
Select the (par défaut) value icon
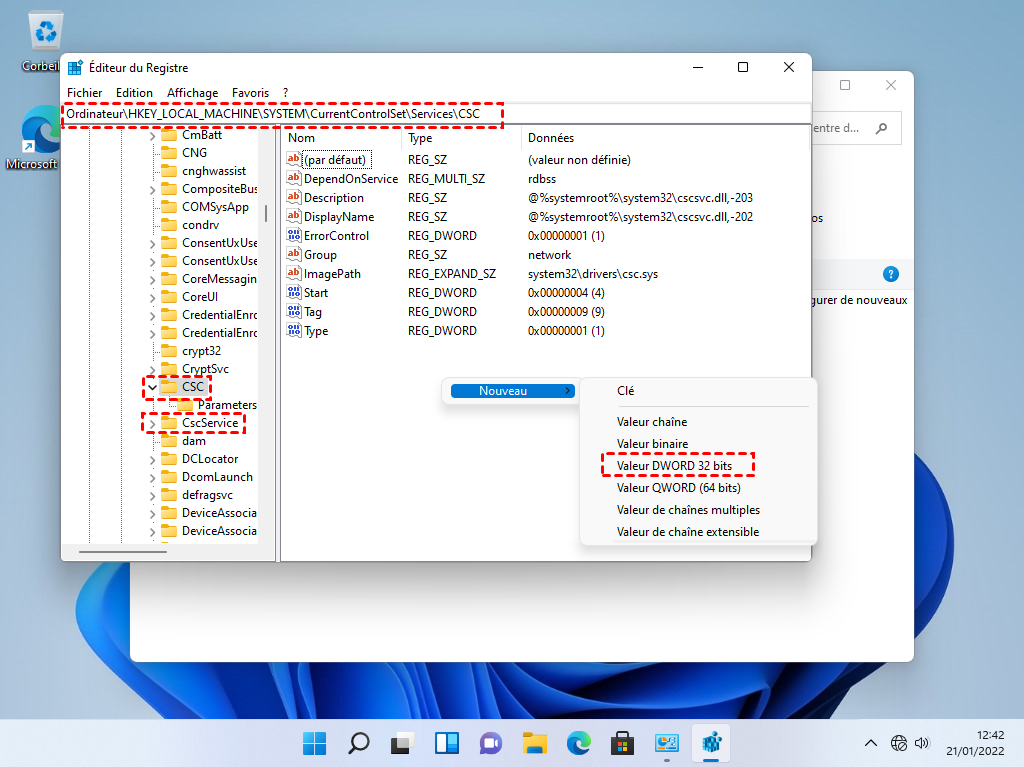coord(294,159)
